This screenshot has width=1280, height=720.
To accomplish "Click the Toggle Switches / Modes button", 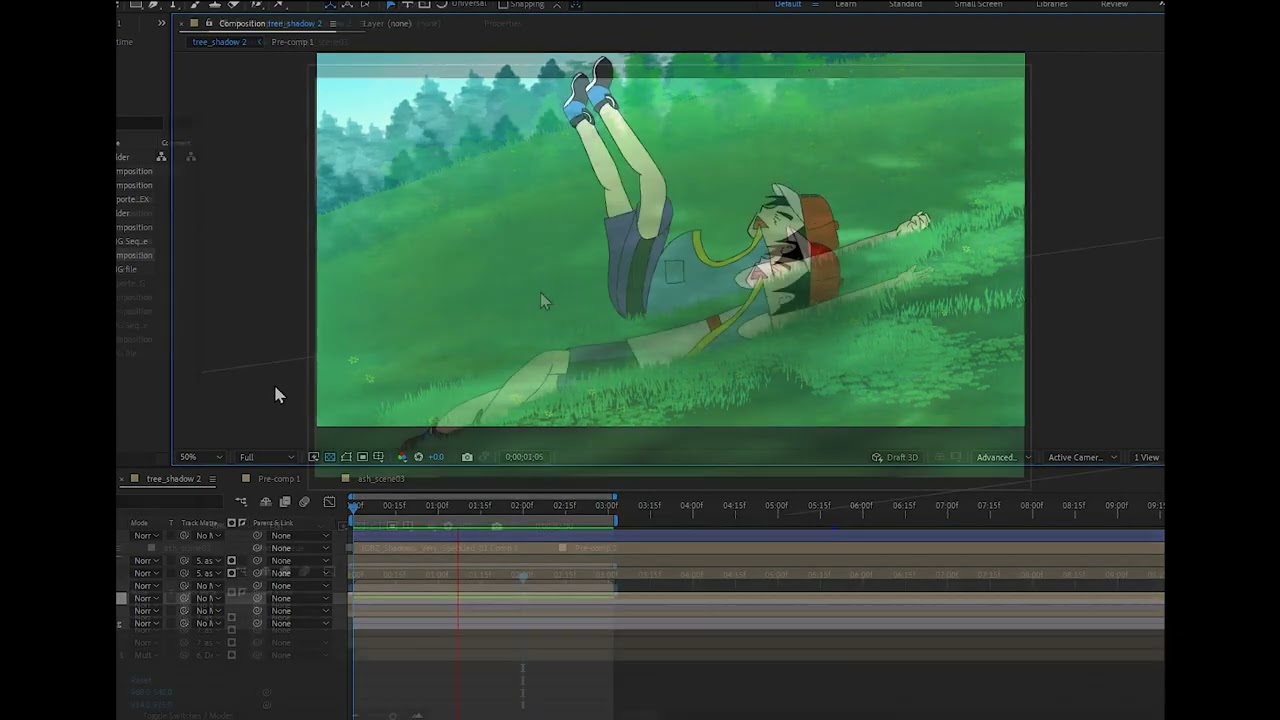I will click(190, 715).
